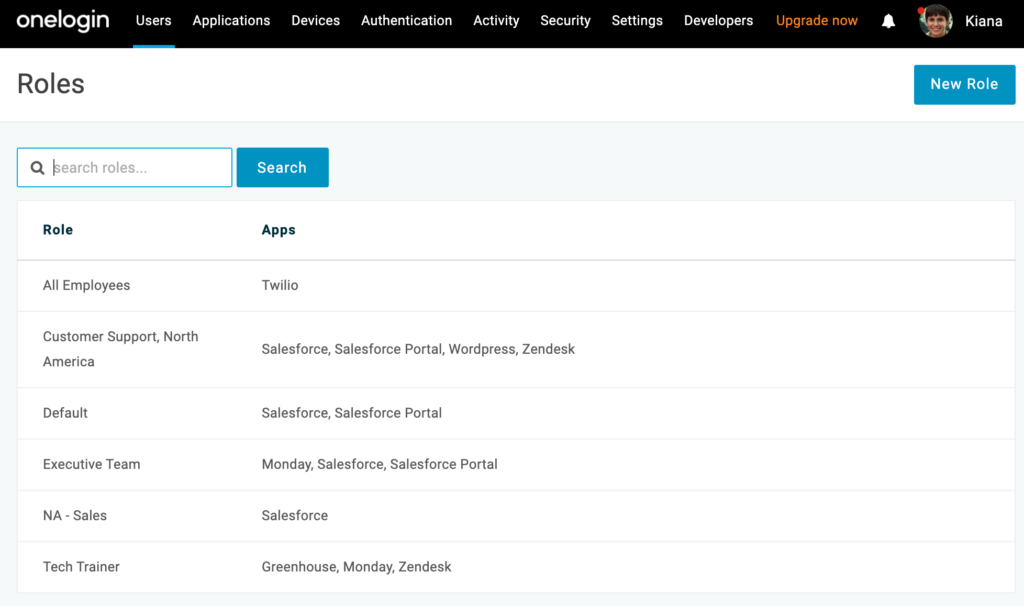
Task: Create a New Role
Action: pyautogui.click(x=964, y=84)
